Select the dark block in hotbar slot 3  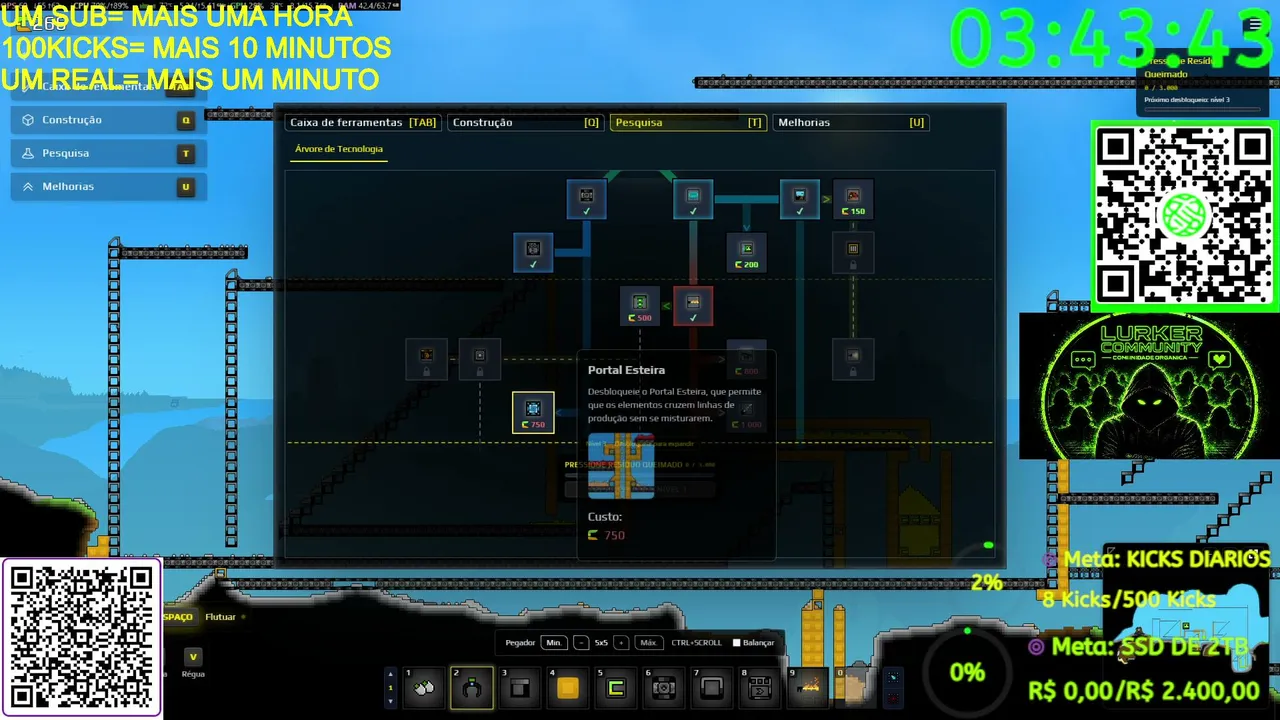519,688
